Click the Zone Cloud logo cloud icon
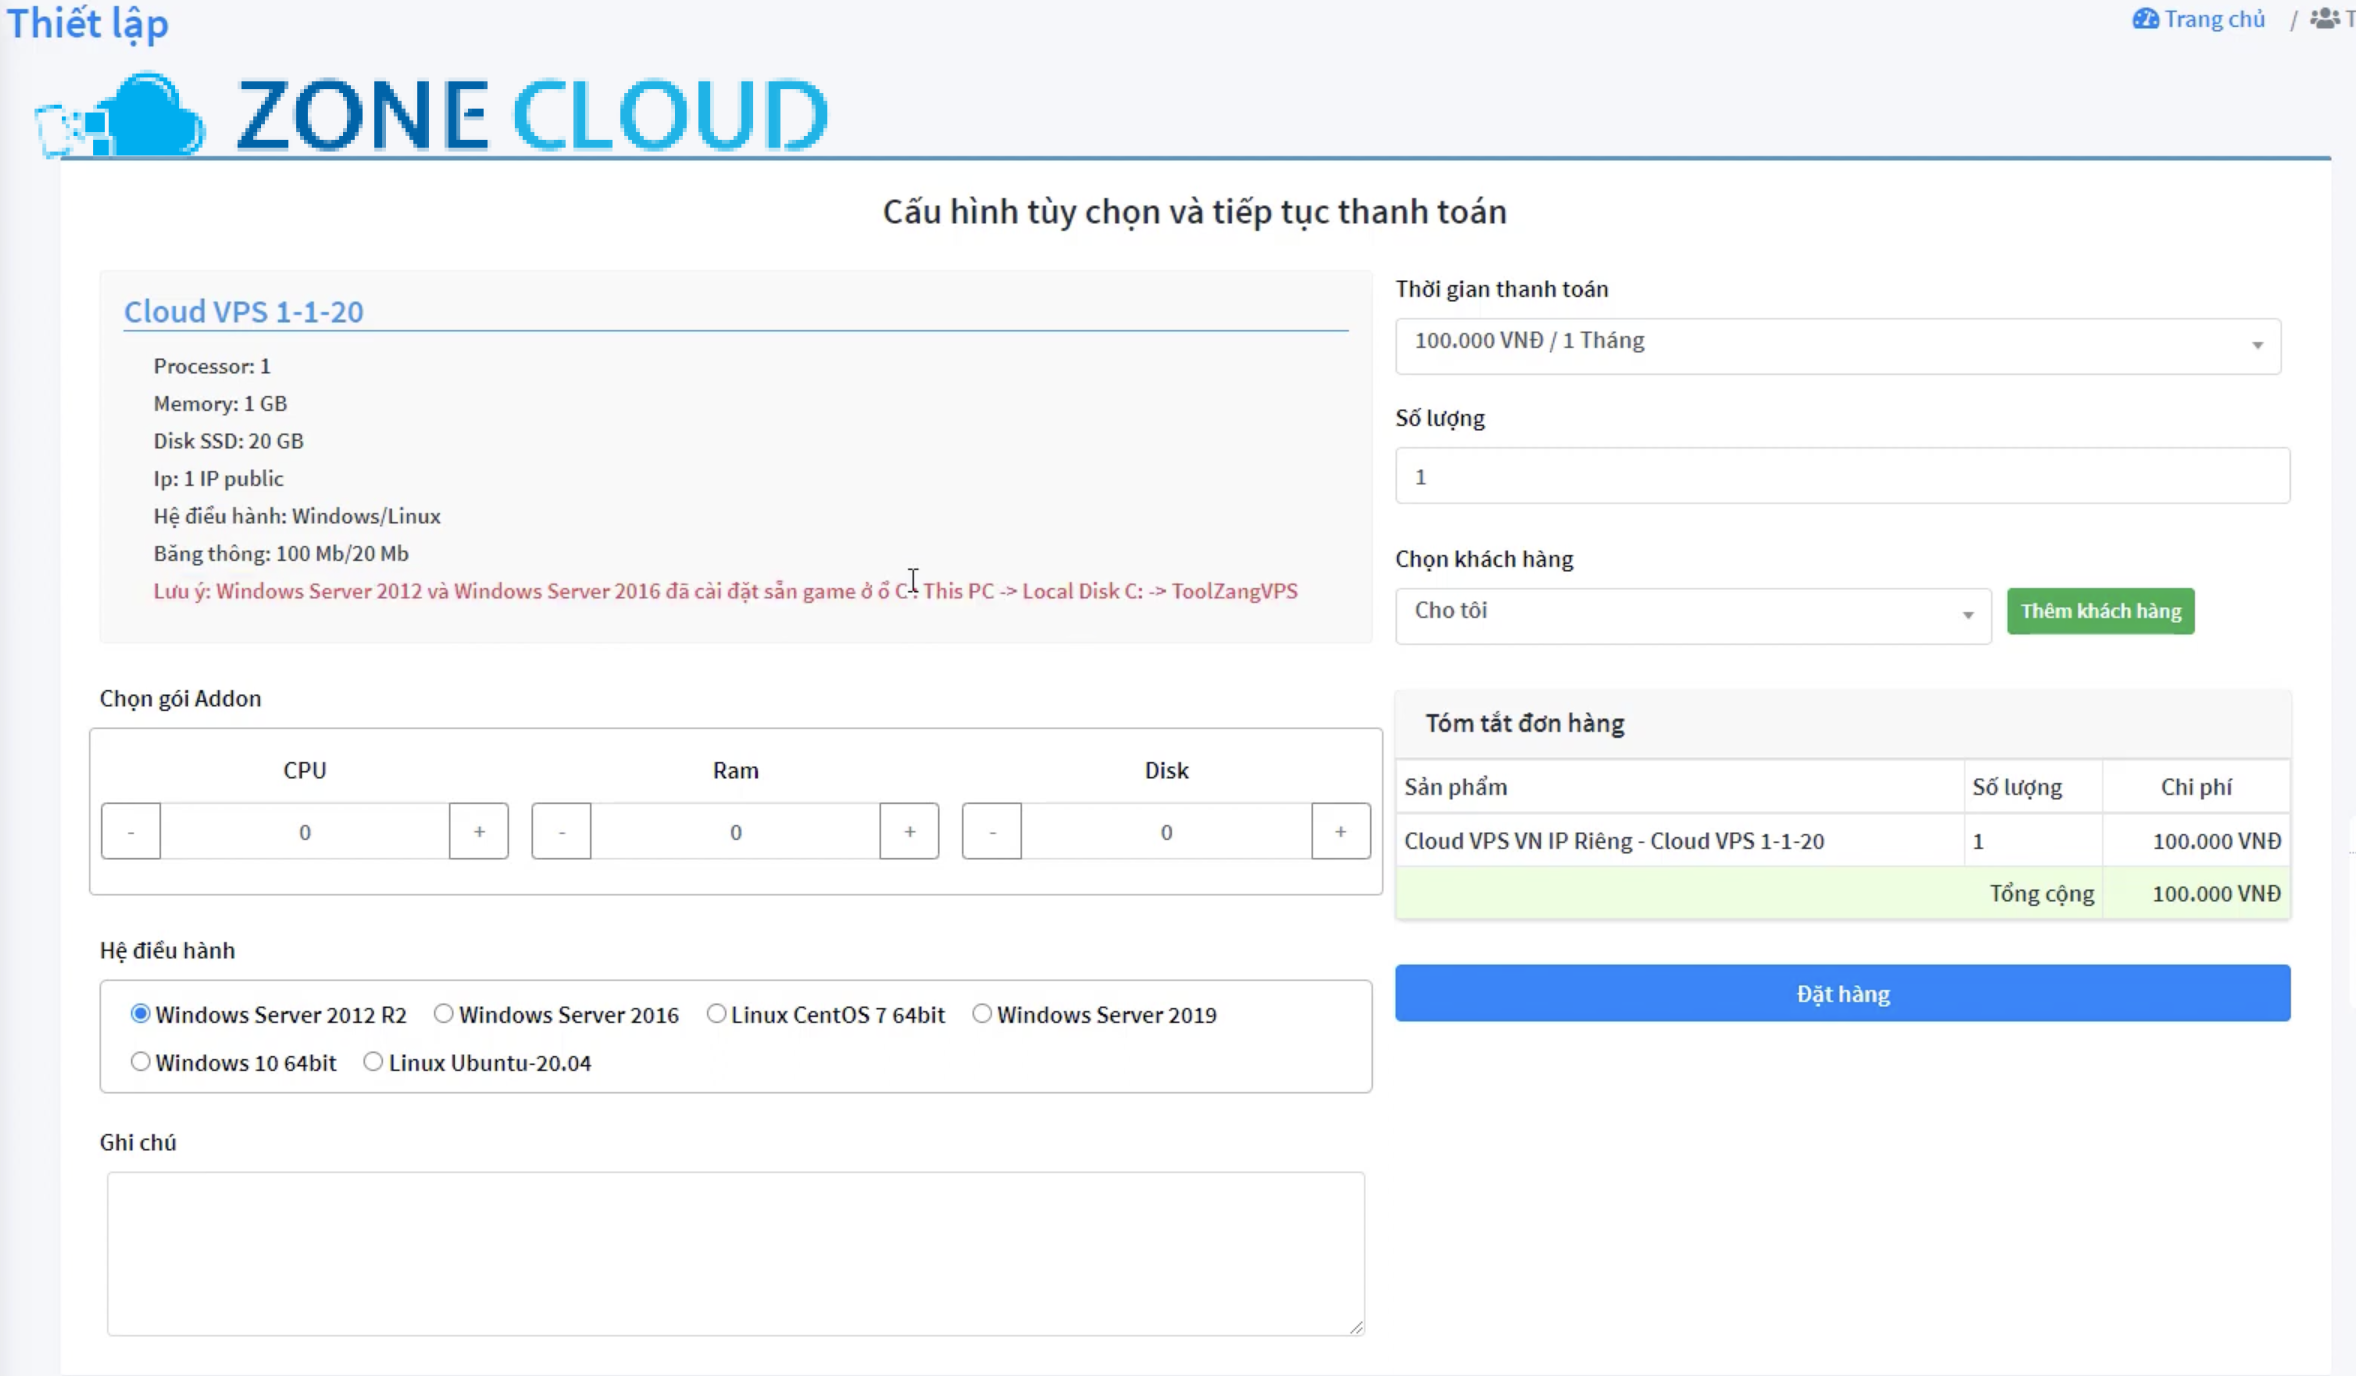This screenshot has width=2356, height=1376. click(120, 115)
